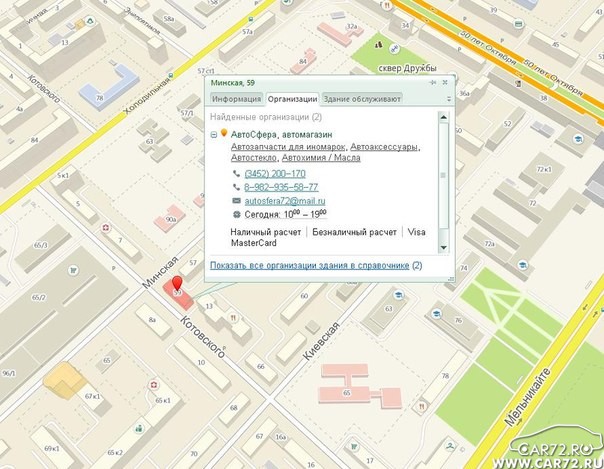Click the Киевская street label

(x=321, y=341)
